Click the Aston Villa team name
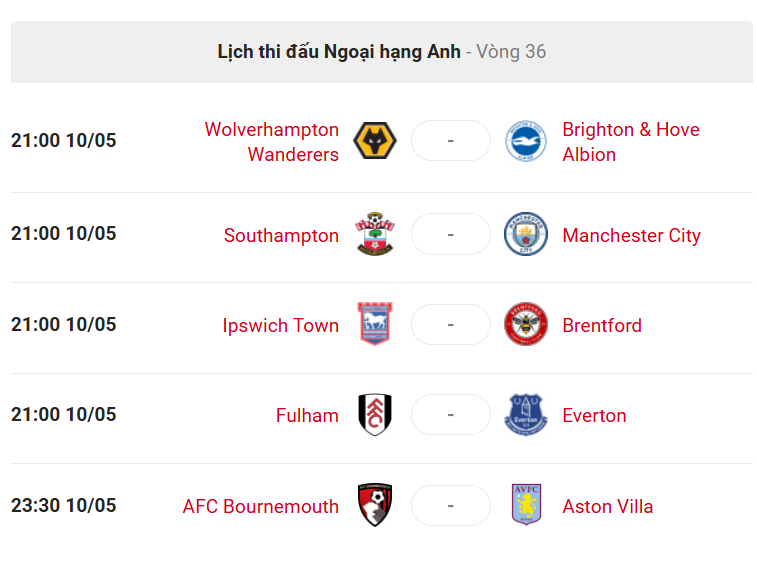 pyautogui.click(x=608, y=507)
